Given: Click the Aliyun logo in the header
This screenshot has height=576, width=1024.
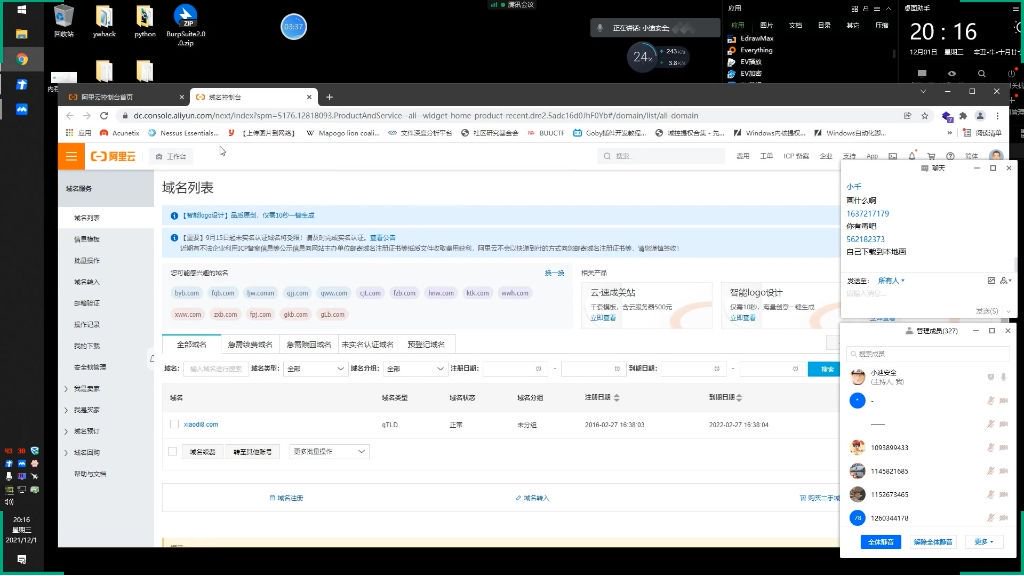Looking at the screenshot, I should [x=113, y=156].
